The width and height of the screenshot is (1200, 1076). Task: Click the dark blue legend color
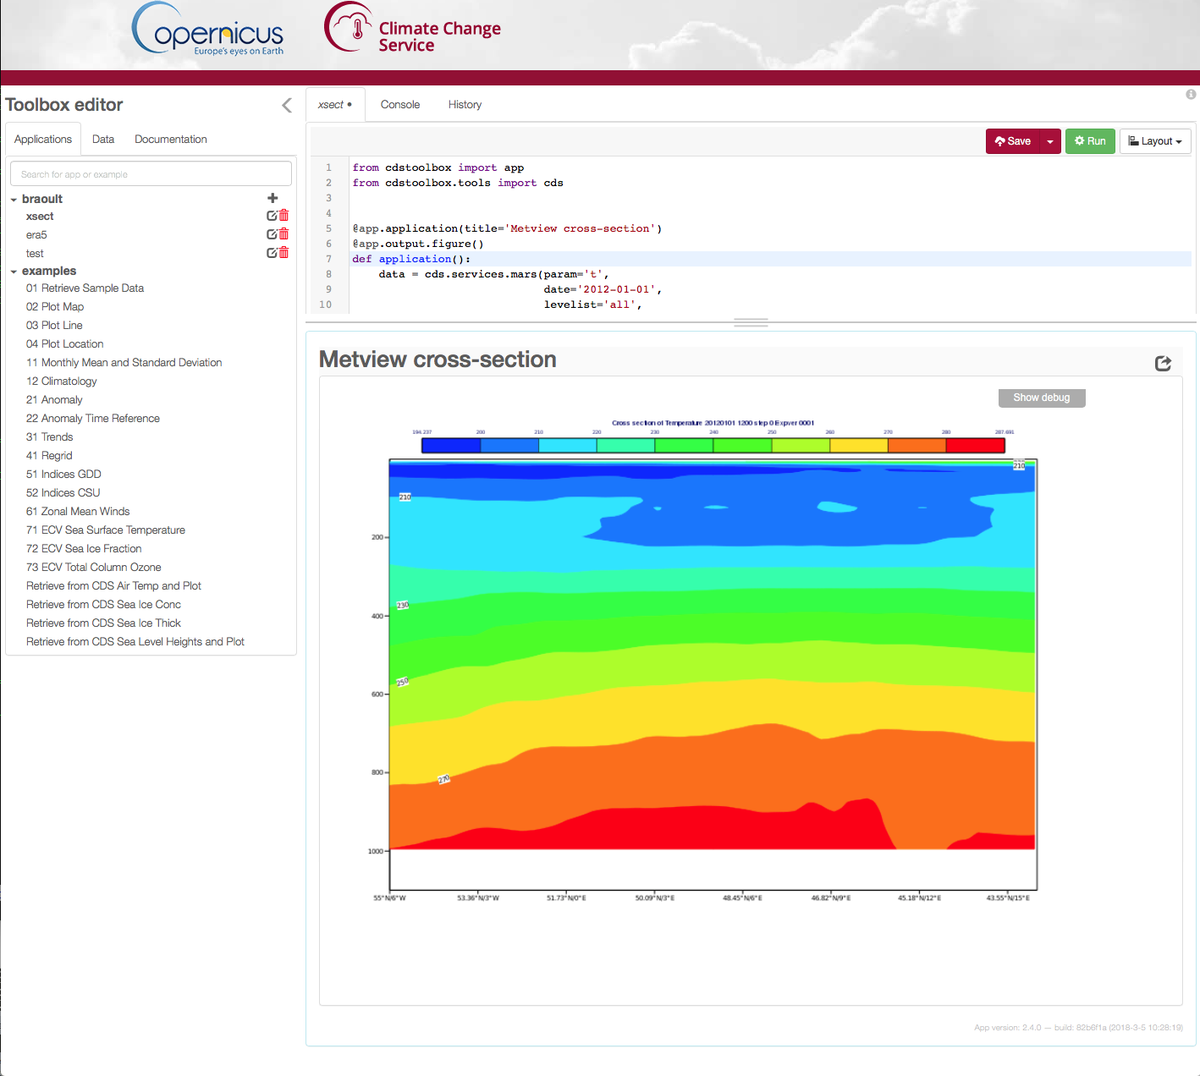point(451,445)
